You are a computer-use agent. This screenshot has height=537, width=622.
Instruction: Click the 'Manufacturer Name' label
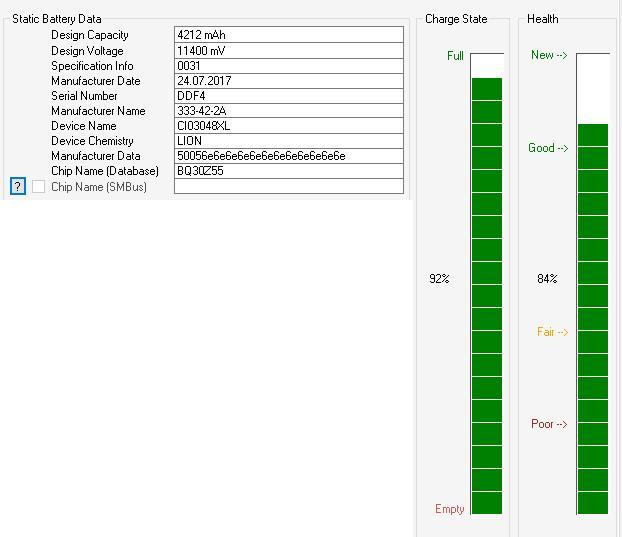pyautogui.click(x=98, y=111)
